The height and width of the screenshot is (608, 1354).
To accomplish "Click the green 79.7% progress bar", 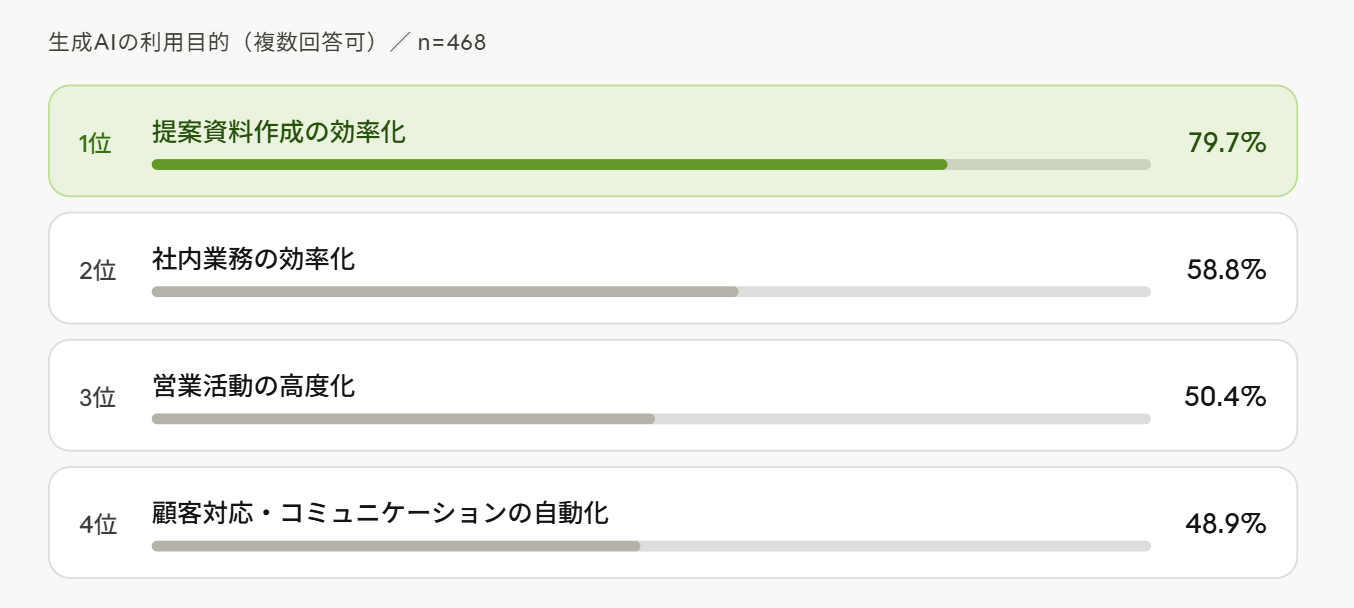I will (x=549, y=165).
